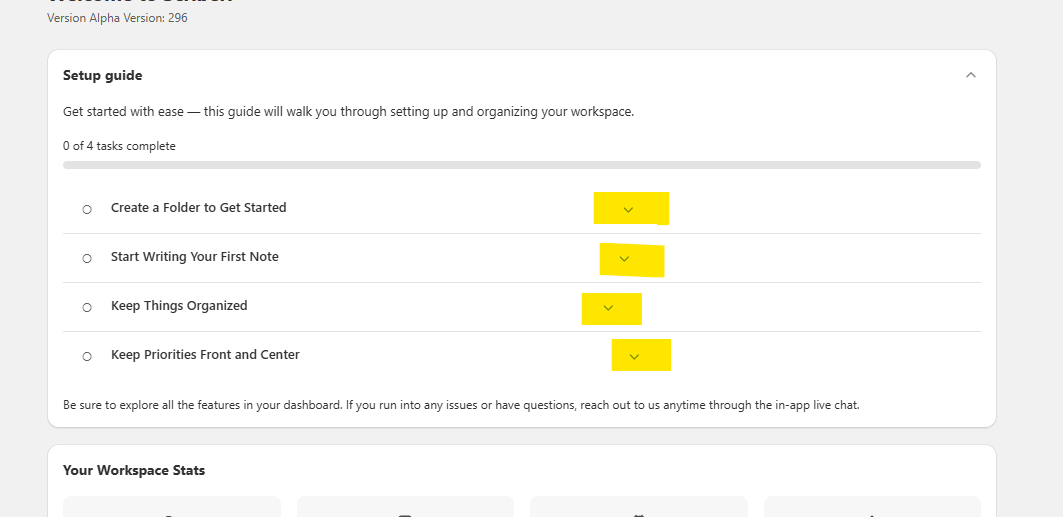Screen dimensions: 1063x517
Task: Select the Start Writing Your First Note title
Action: pyautogui.click(x=194, y=257)
